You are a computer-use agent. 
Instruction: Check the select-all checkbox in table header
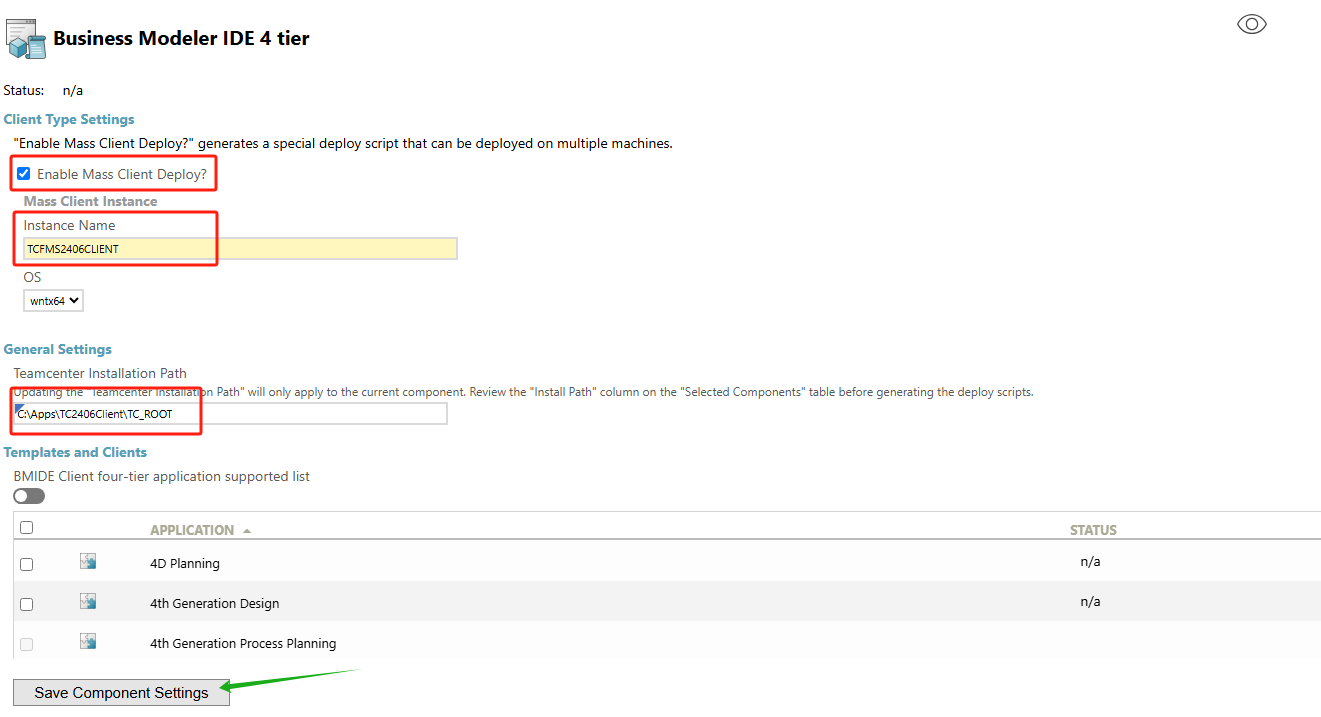tap(27, 528)
